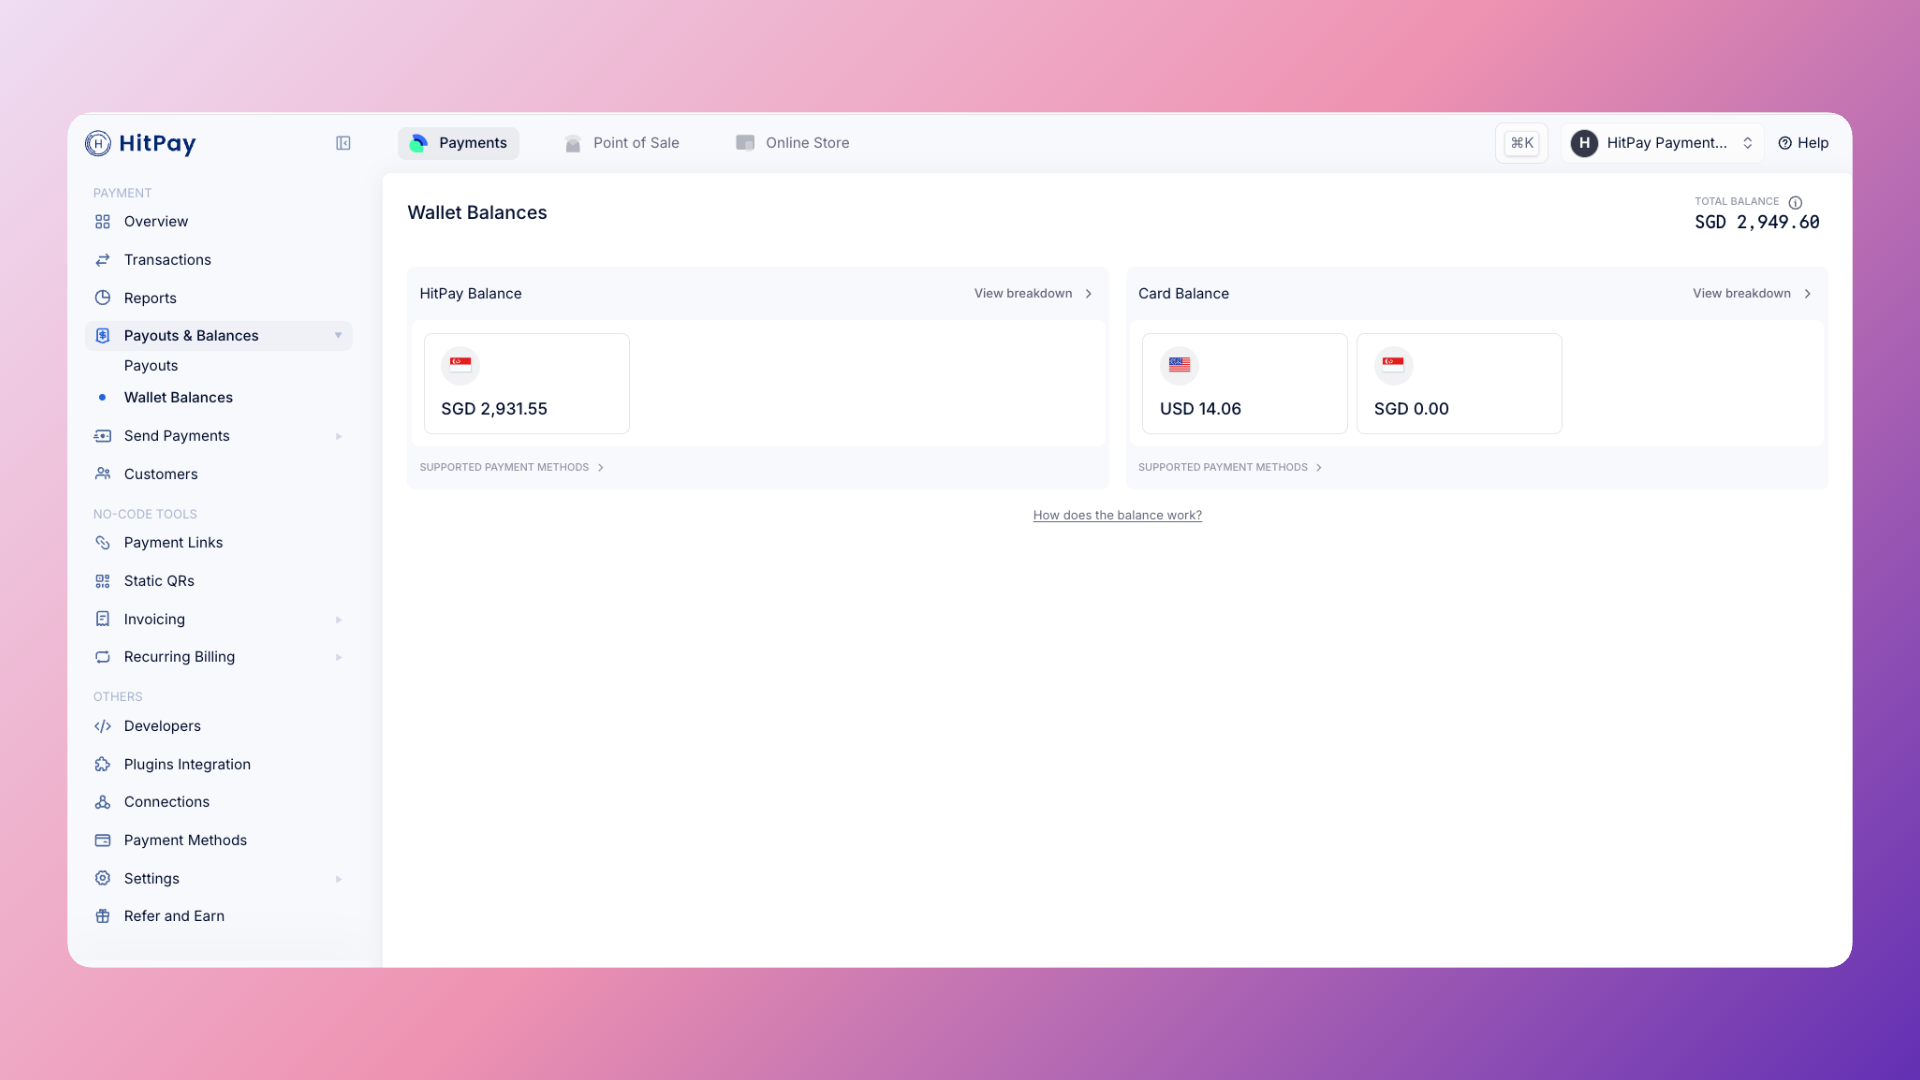Screen dimensions: 1920x1080
Task: Expand the Invoicing submenu
Action: 339,619
